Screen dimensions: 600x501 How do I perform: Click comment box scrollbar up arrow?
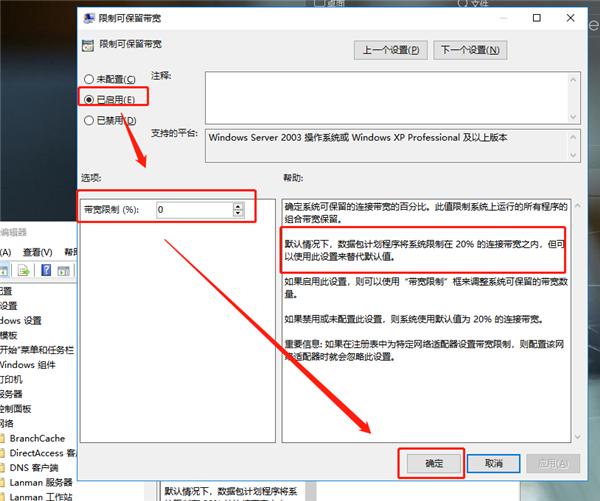(573, 80)
